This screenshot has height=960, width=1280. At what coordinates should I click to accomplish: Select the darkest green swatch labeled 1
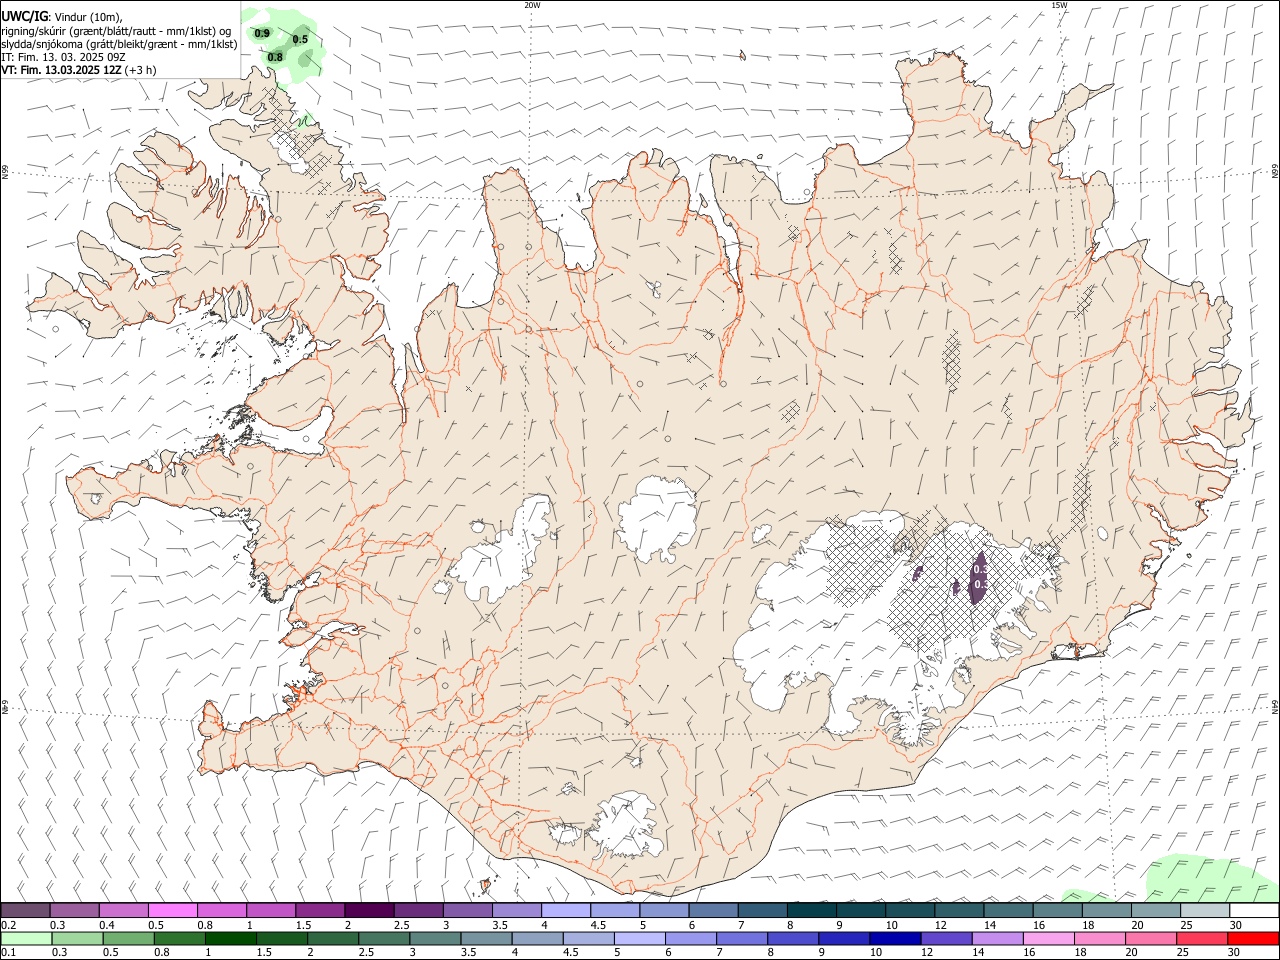pyautogui.click(x=231, y=938)
